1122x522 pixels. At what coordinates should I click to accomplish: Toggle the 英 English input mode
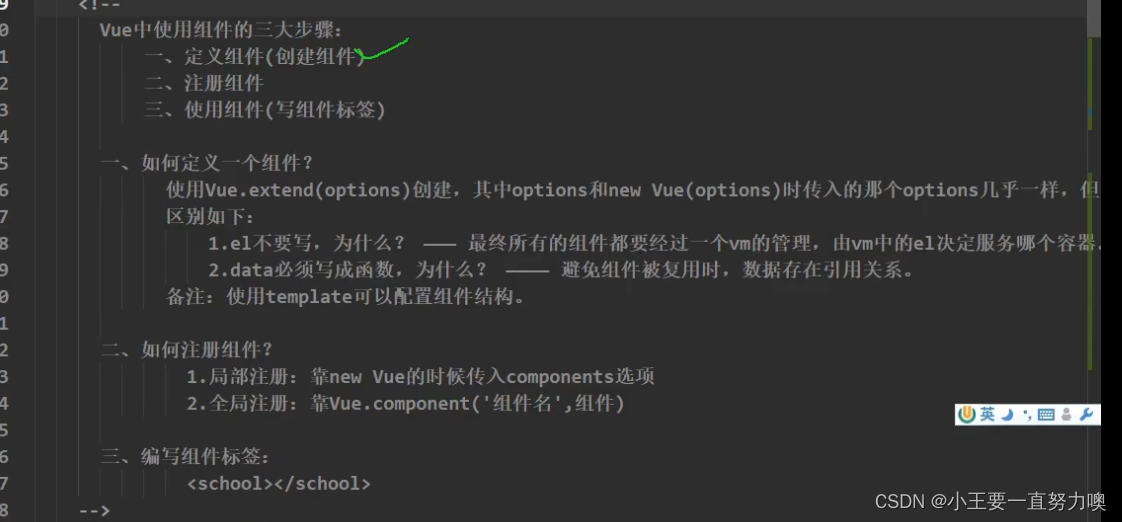coord(987,414)
